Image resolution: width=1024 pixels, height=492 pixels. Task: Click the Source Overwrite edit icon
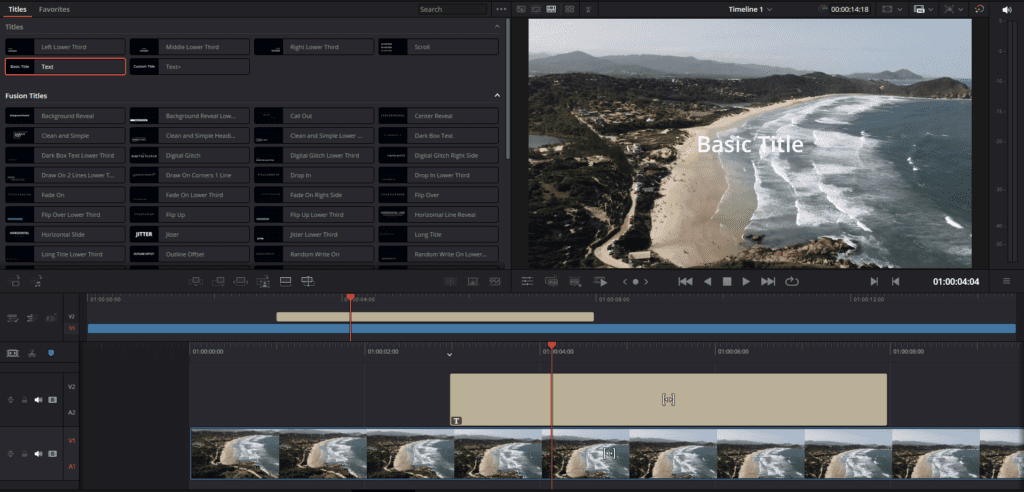pyautogui.click(x=308, y=282)
